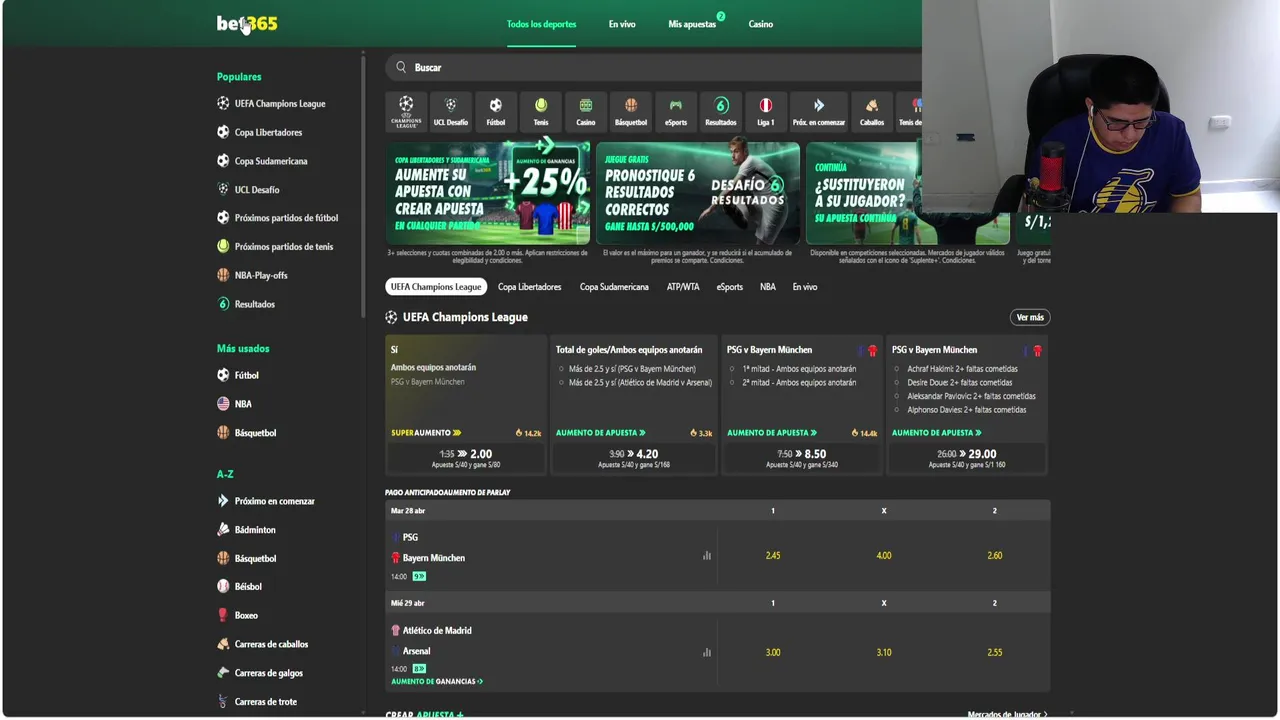The height and width of the screenshot is (720, 1280).
Task: Click the Ver más button
Action: pos(1030,317)
